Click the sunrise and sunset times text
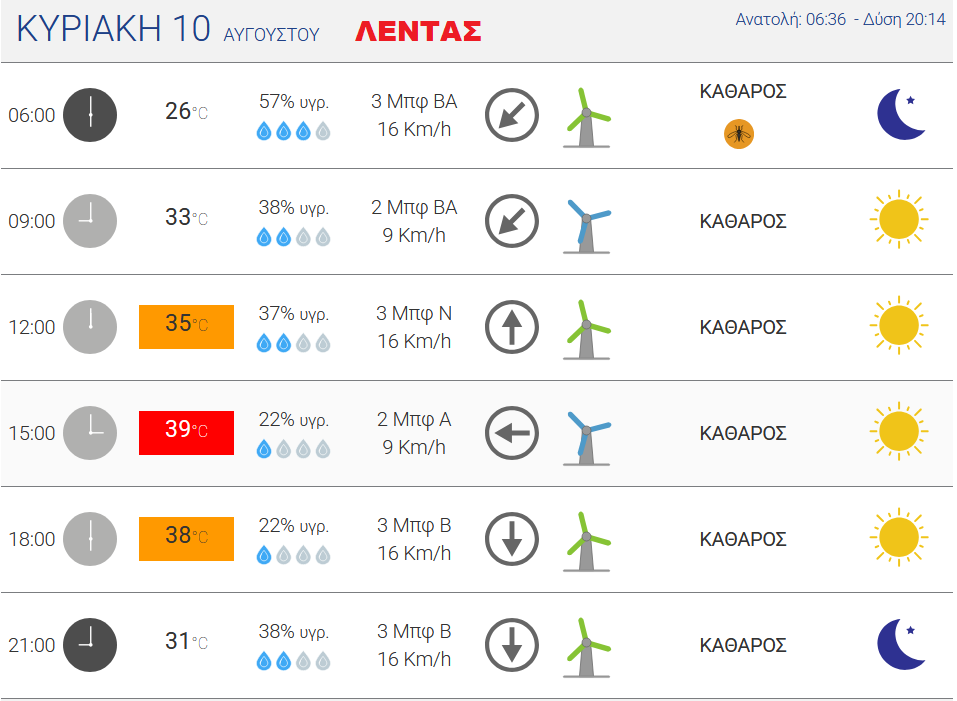Image resolution: width=957 pixels, height=701 pixels. [x=840, y=20]
